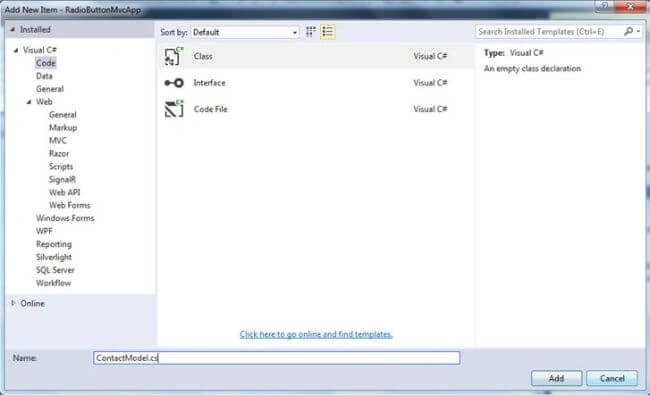Viewport: 650px width, 395px height.
Task: Close the Add New Item dialog
Action: [x=631, y=6]
